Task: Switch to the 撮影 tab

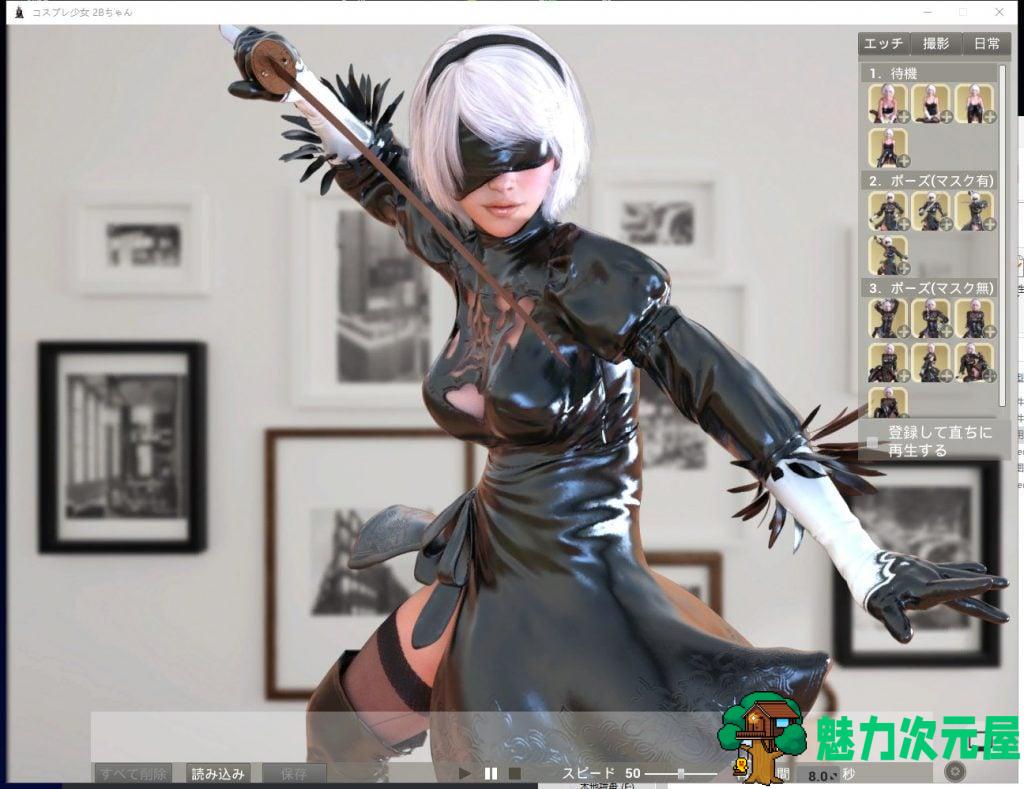Action: tap(936, 43)
